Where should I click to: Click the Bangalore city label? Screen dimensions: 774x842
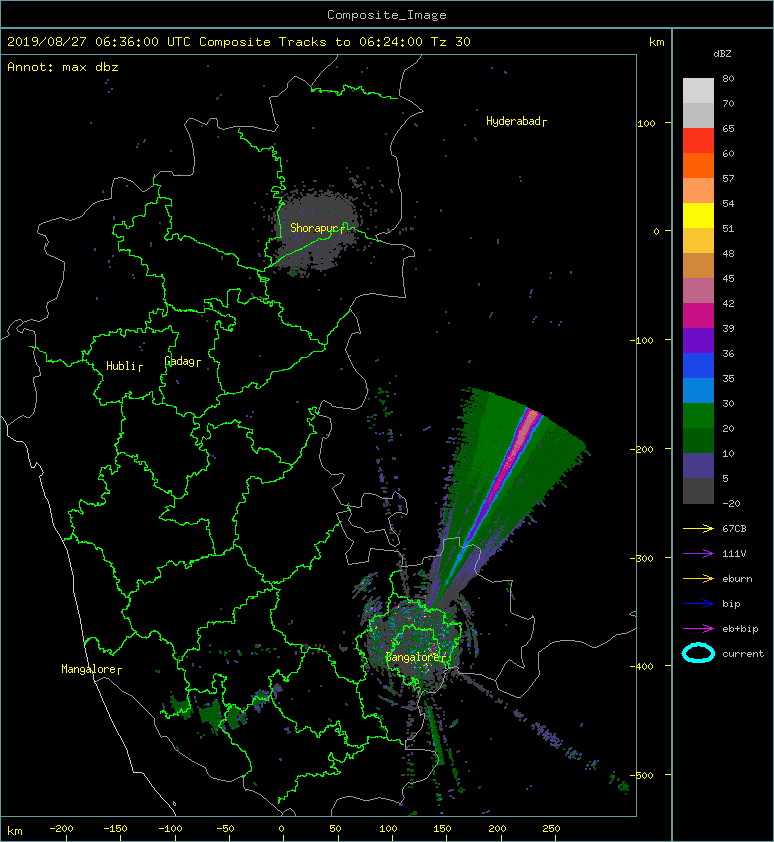(414, 657)
